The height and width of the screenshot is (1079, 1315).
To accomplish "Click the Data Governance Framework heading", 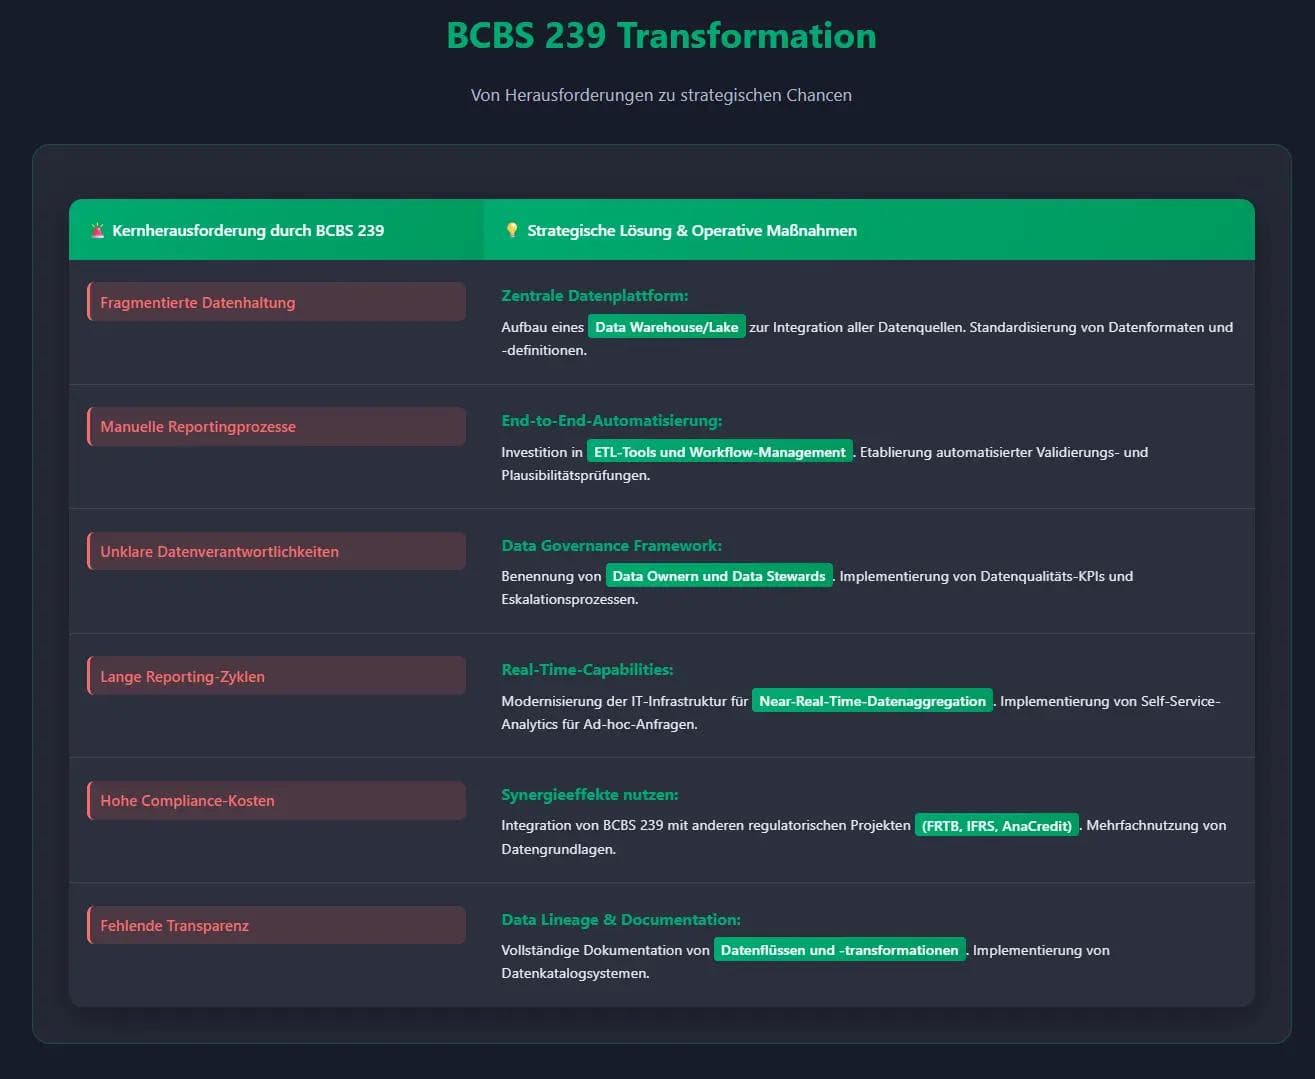I will point(611,546).
